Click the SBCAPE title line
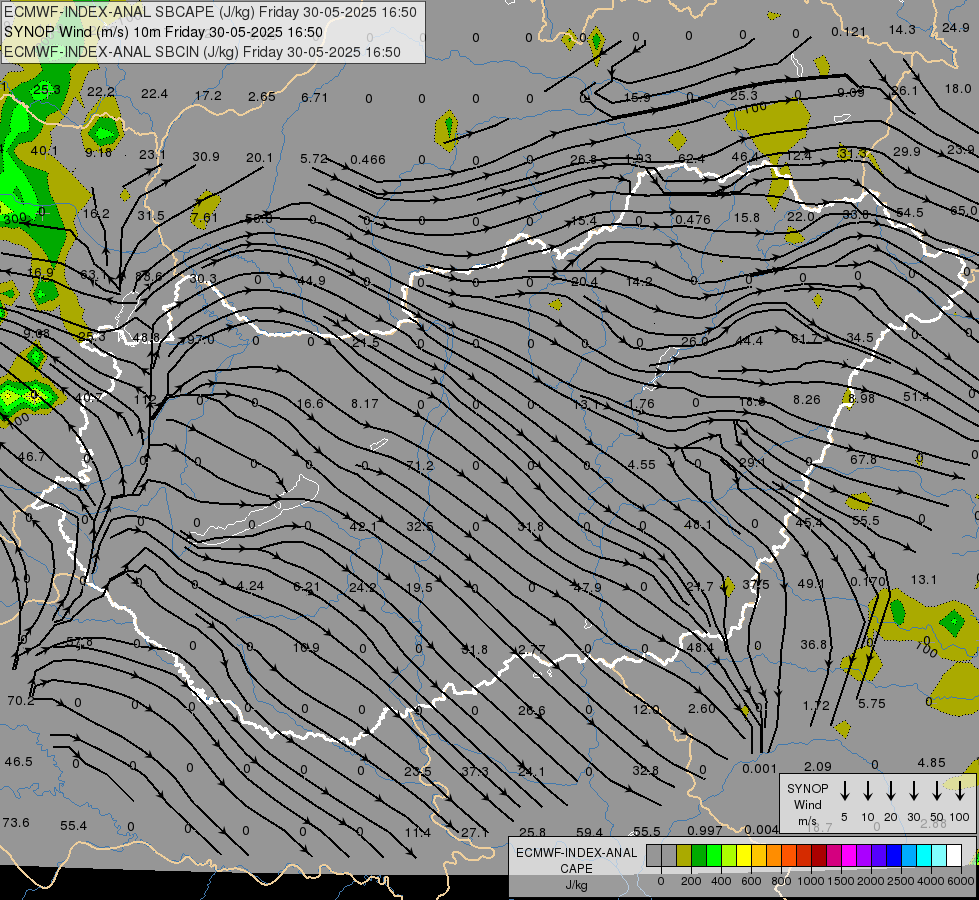The image size is (979, 900). (x=210, y=12)
